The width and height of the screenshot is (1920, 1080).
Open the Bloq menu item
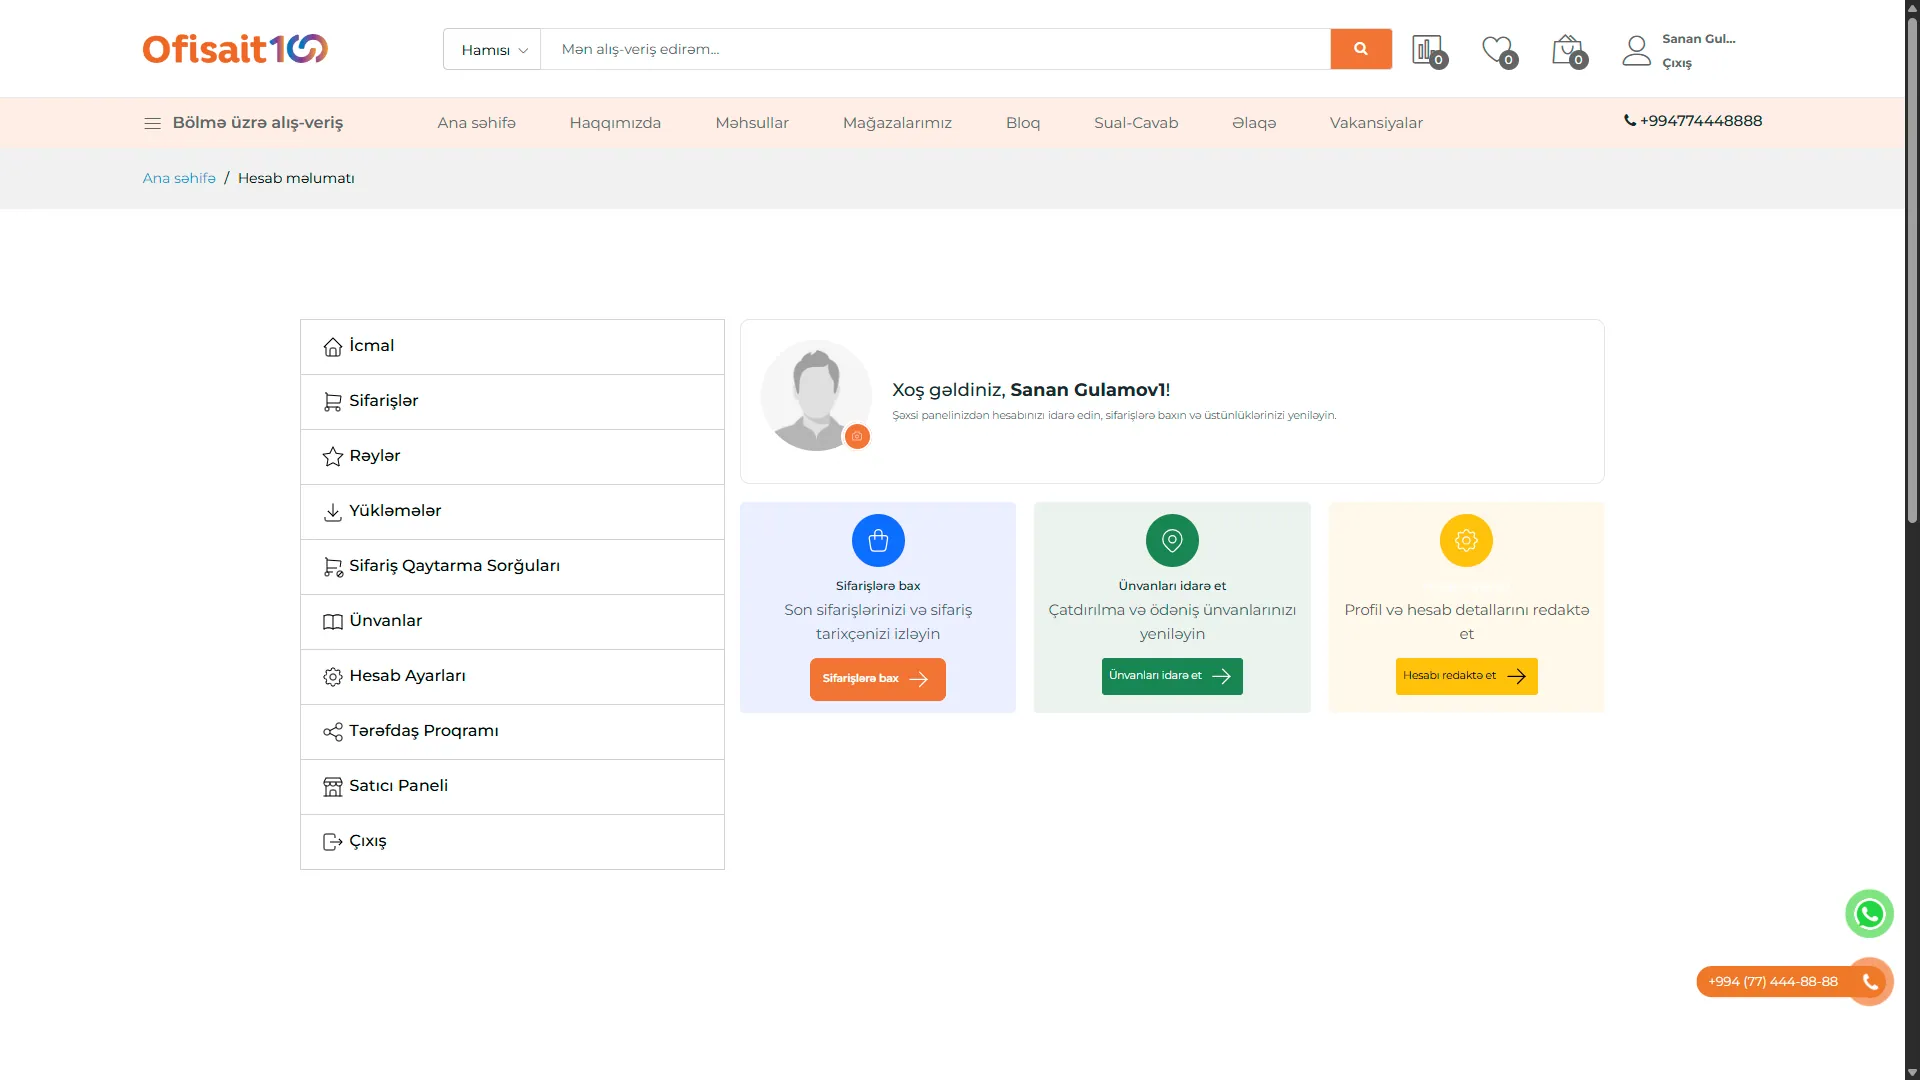[1023, 123]
